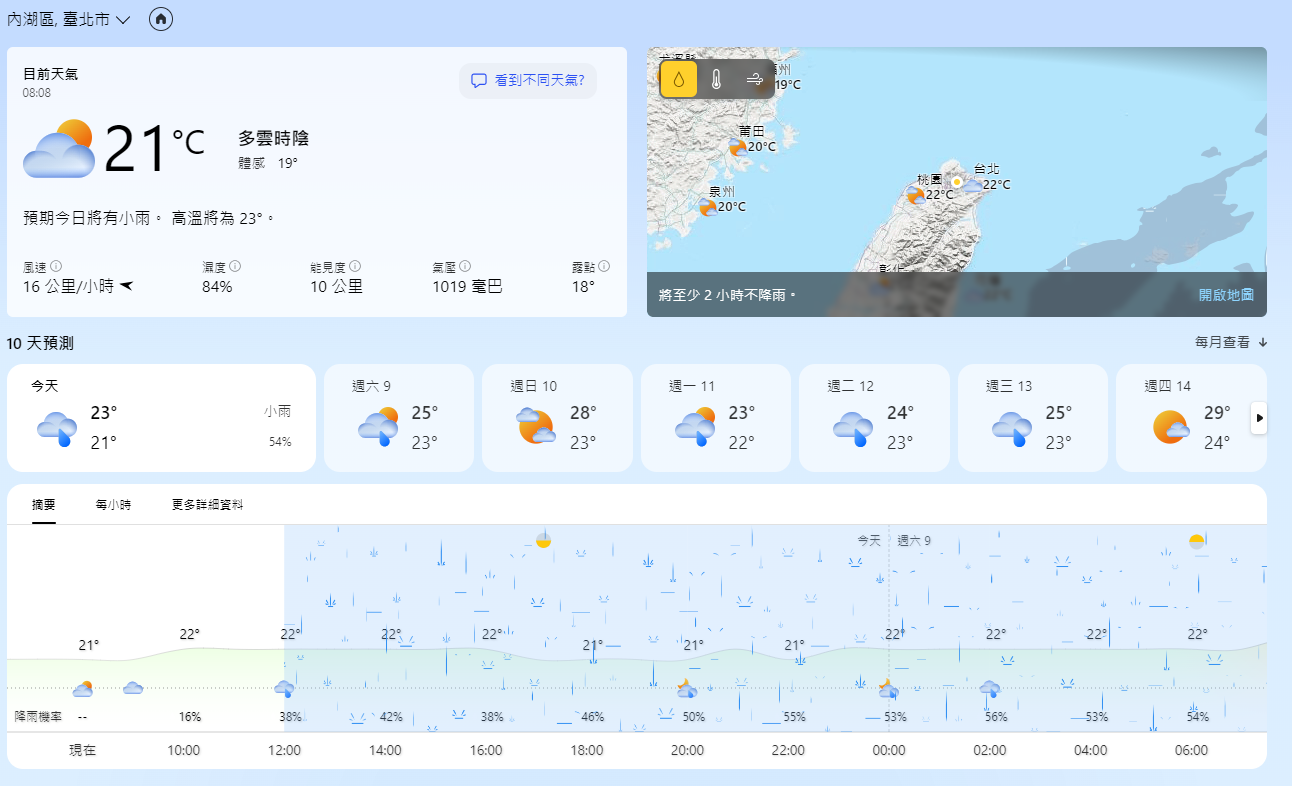Select the 週日 10 forecast card
Image resolution: width=1292 pixels, height=786 pixels.
[557, 417]
